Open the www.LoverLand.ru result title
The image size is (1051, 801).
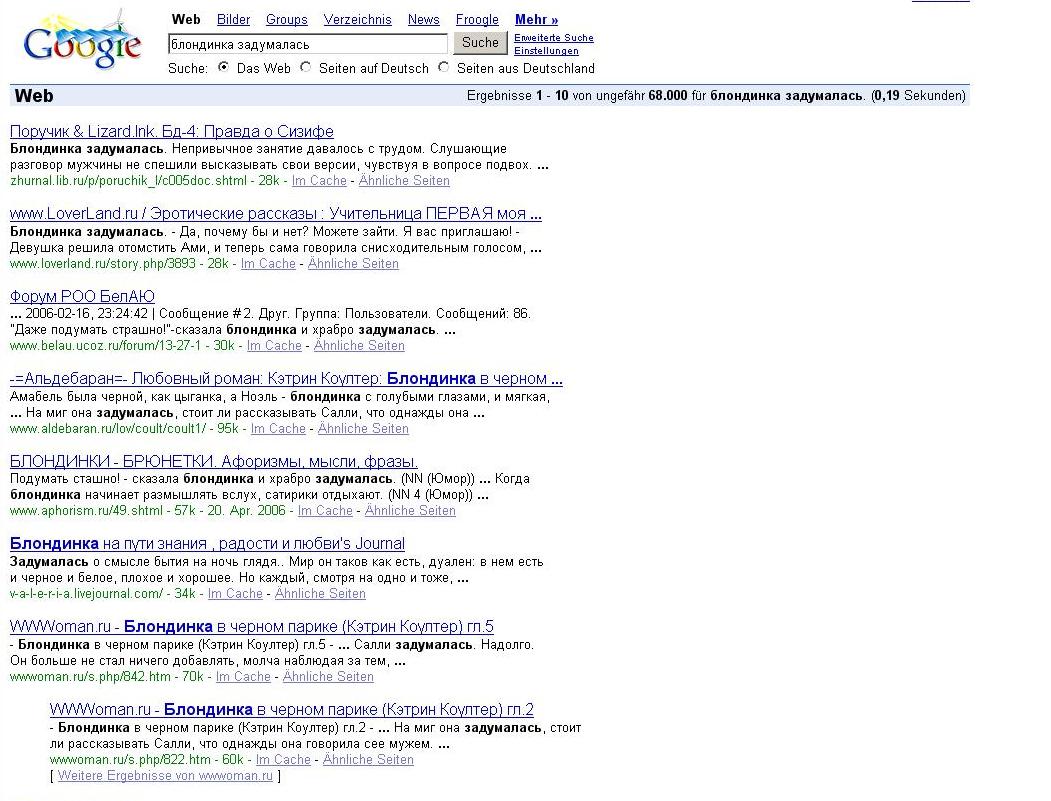pyautogui.click(x=275, y=214)
